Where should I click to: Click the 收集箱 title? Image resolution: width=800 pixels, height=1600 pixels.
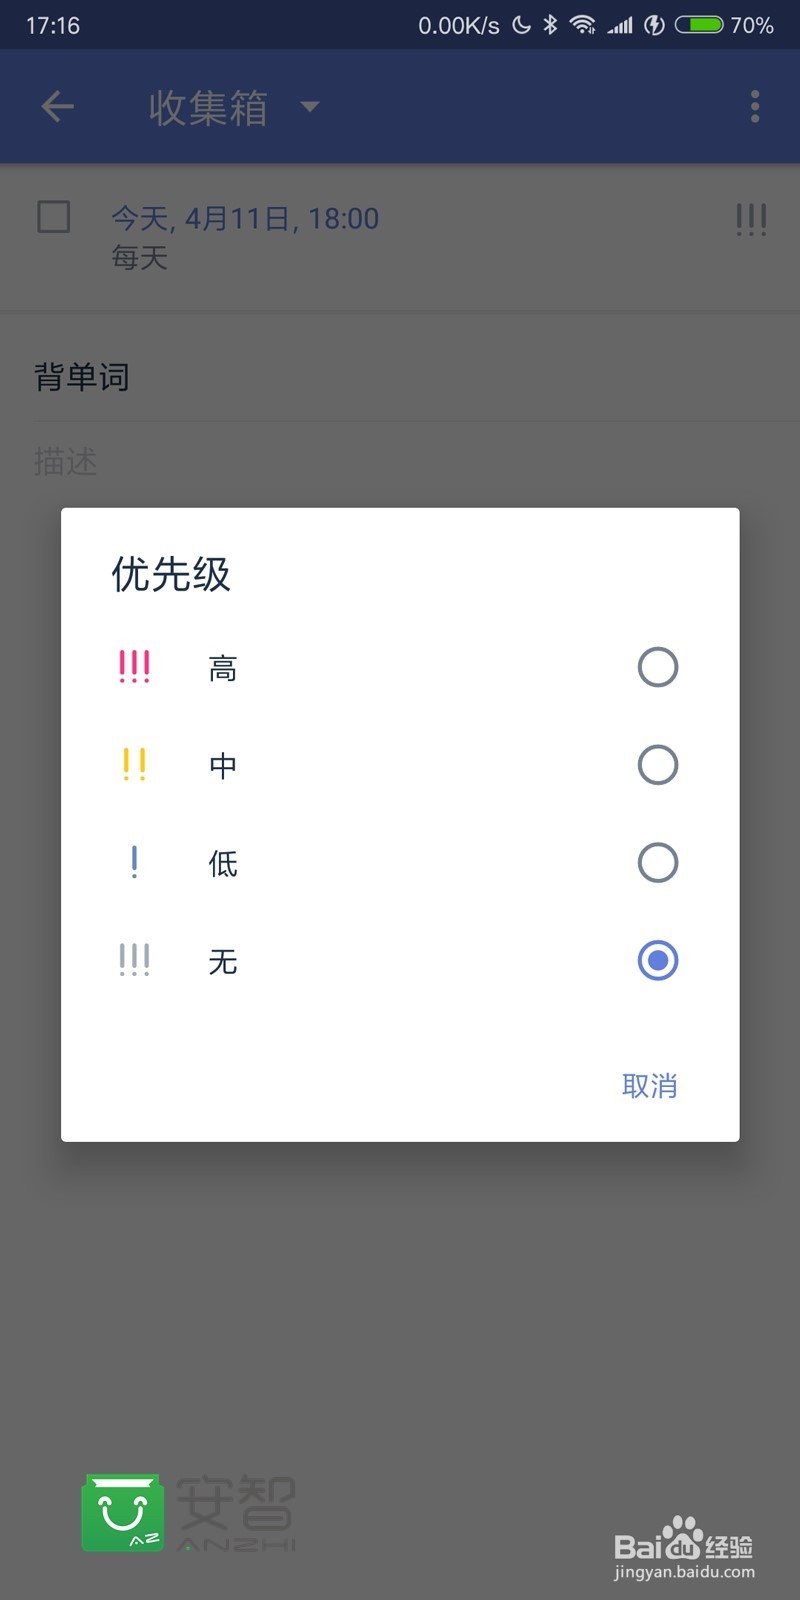[x=208, y=107]
